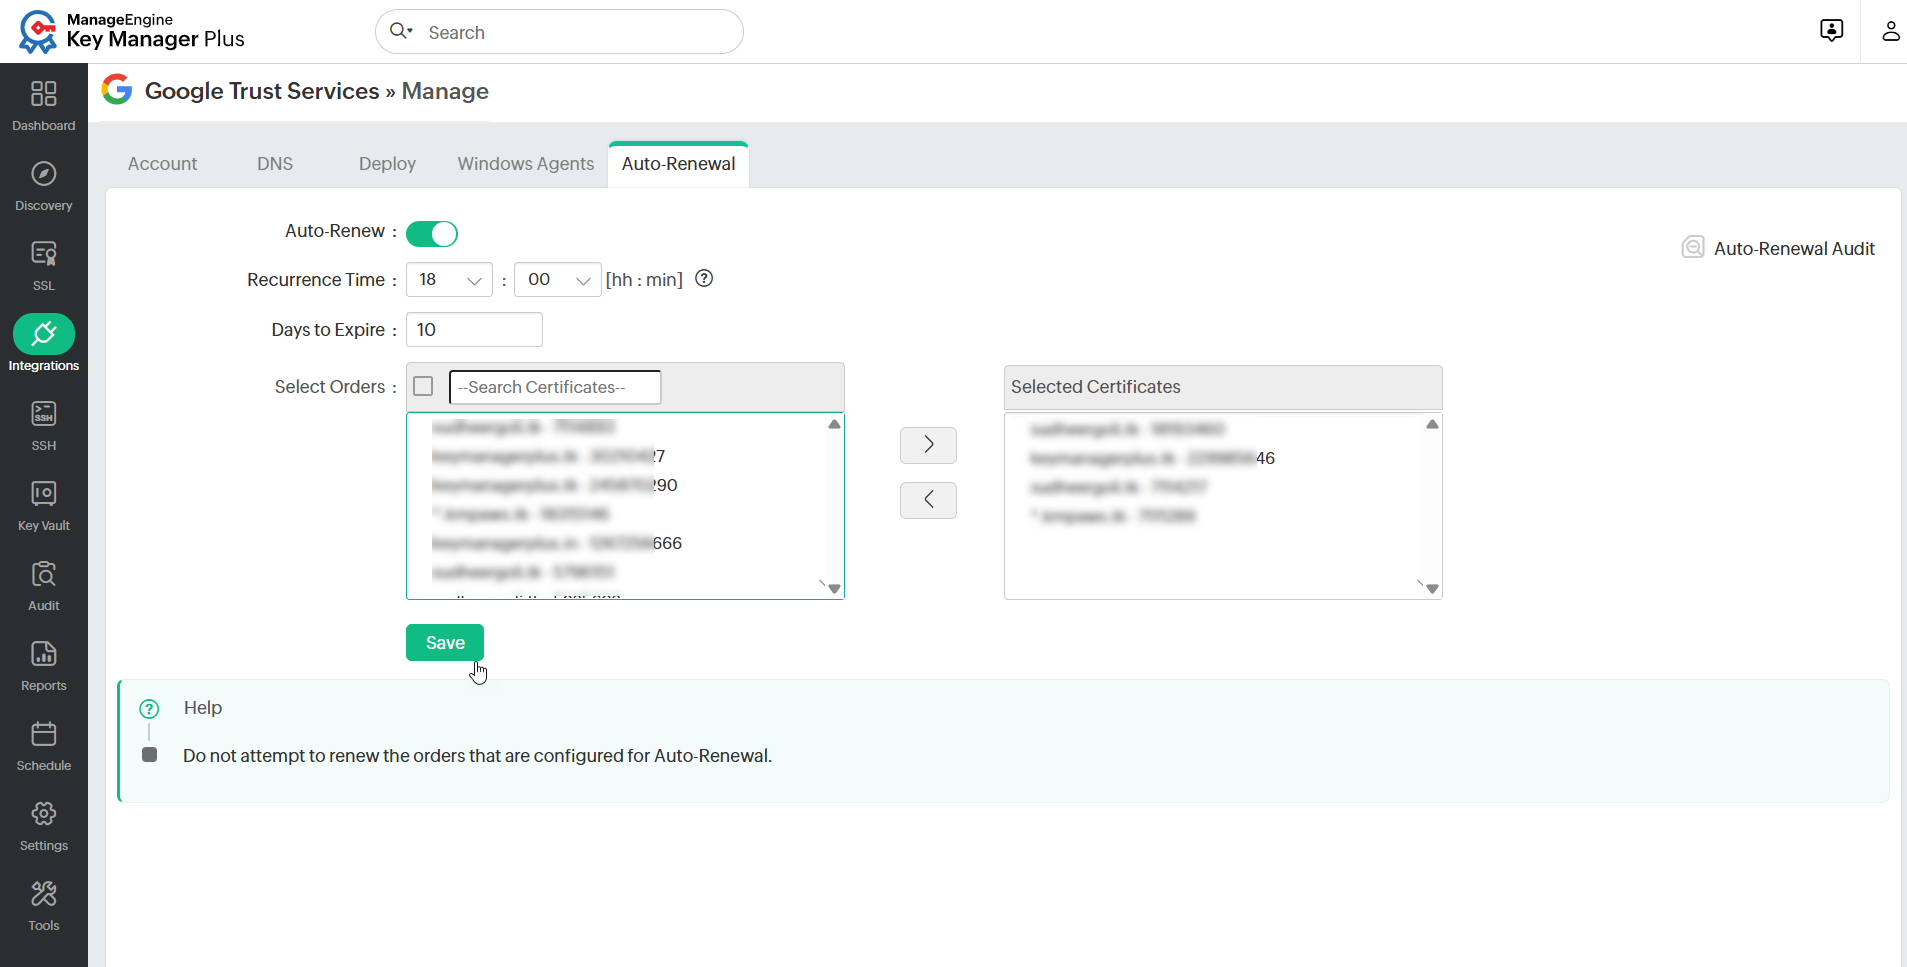
Task: Toggle the Auto-Renew switch off
Action: click(432, 234)
